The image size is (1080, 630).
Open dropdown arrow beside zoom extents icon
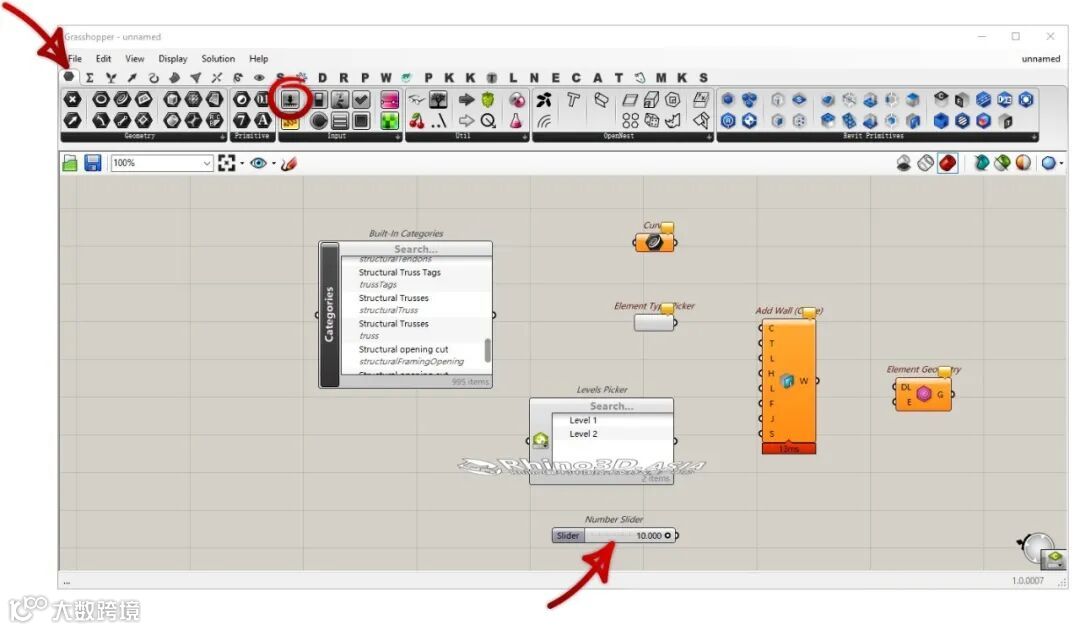coord(242,164)
